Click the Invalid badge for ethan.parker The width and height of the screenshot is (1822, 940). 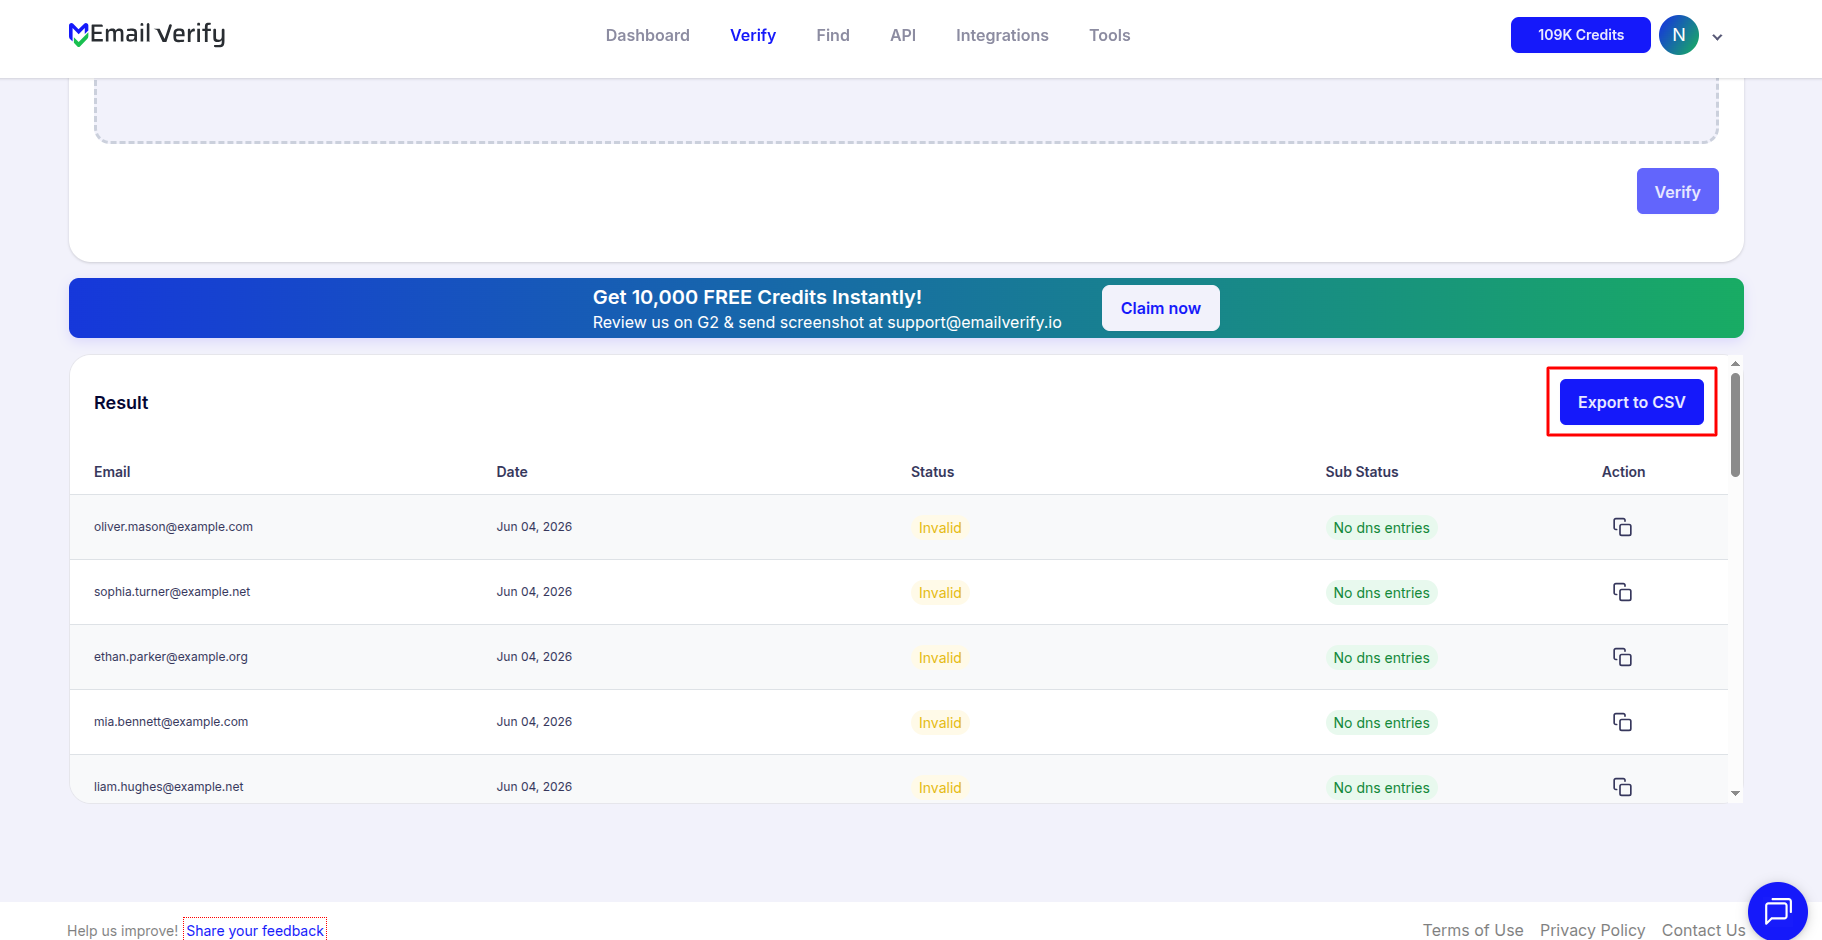tap(940, 658)
